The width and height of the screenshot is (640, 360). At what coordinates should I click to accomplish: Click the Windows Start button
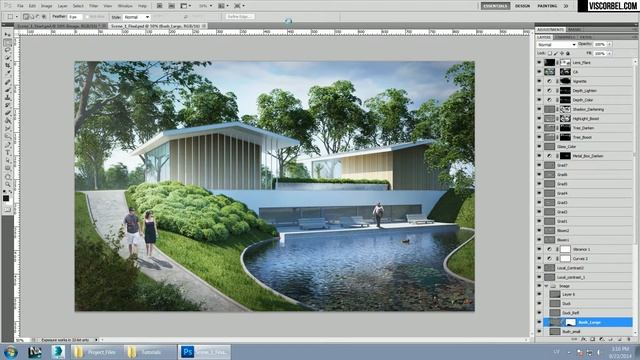point(10,352)
